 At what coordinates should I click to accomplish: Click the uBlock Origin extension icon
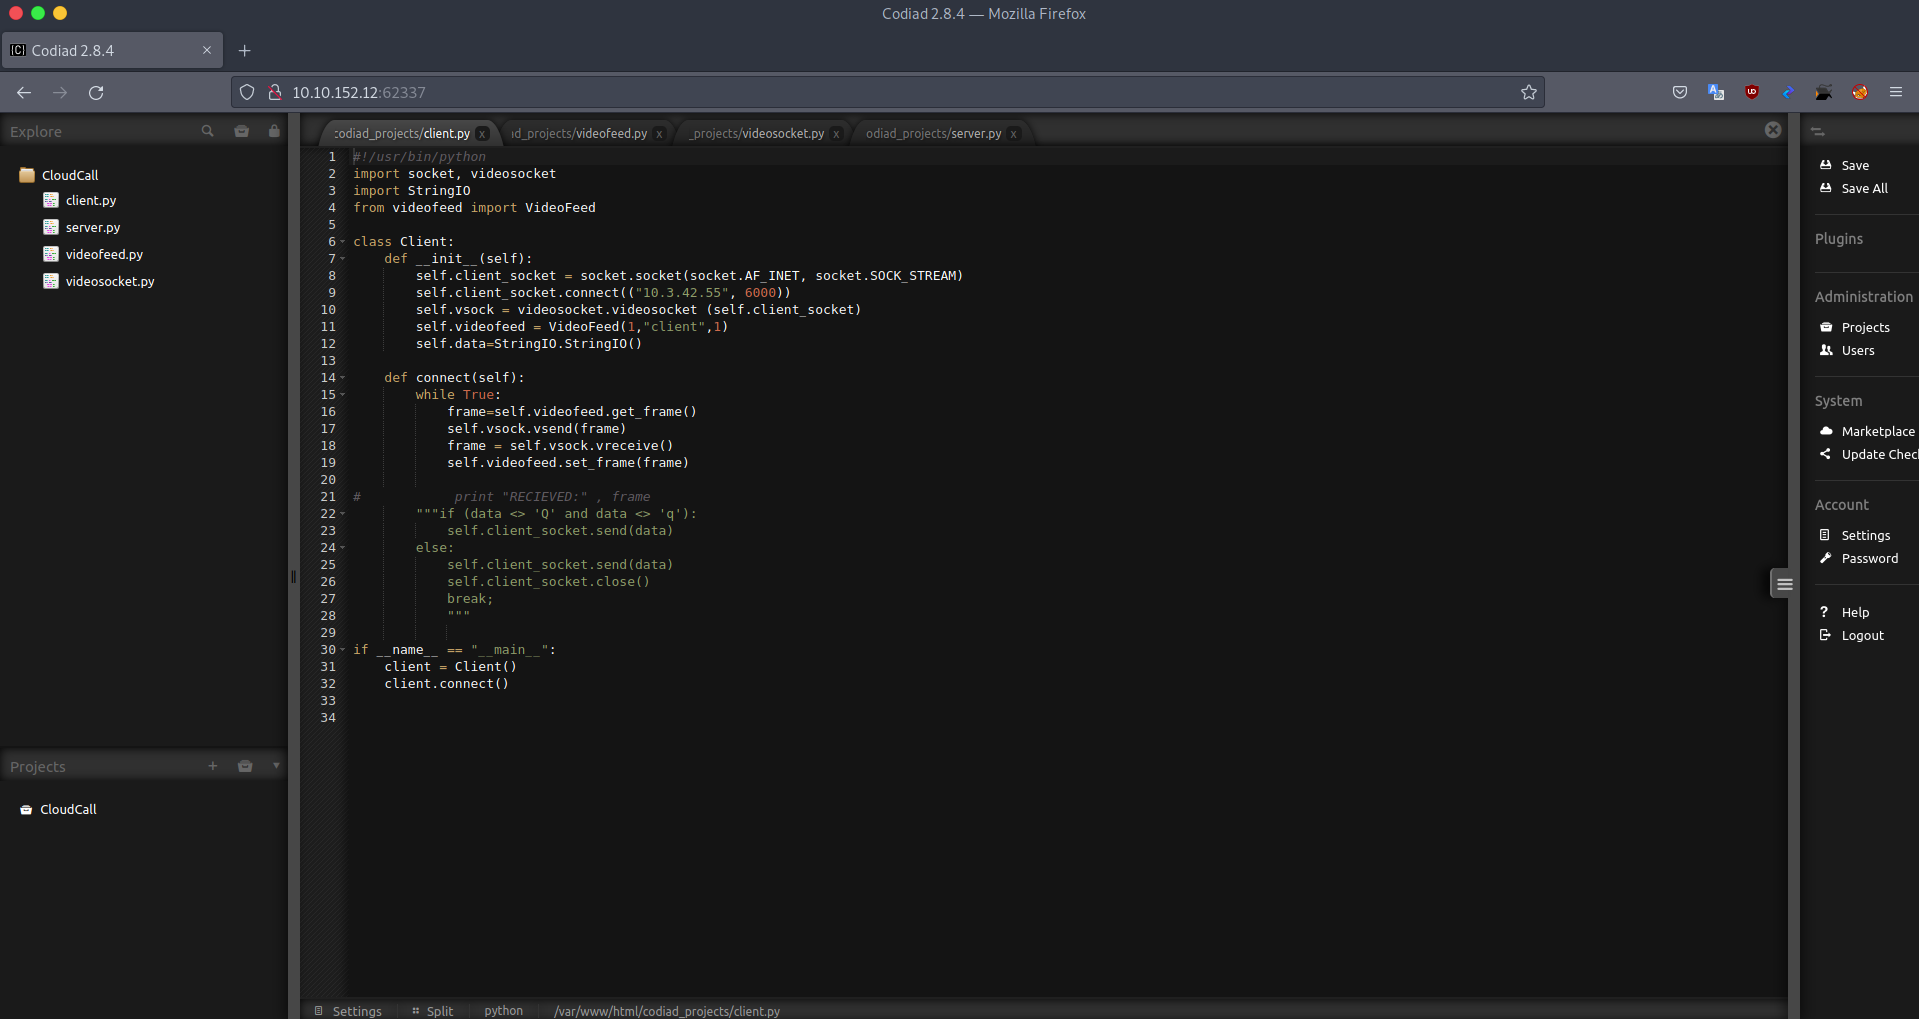pyautogui.click(x=1752, y=93)
